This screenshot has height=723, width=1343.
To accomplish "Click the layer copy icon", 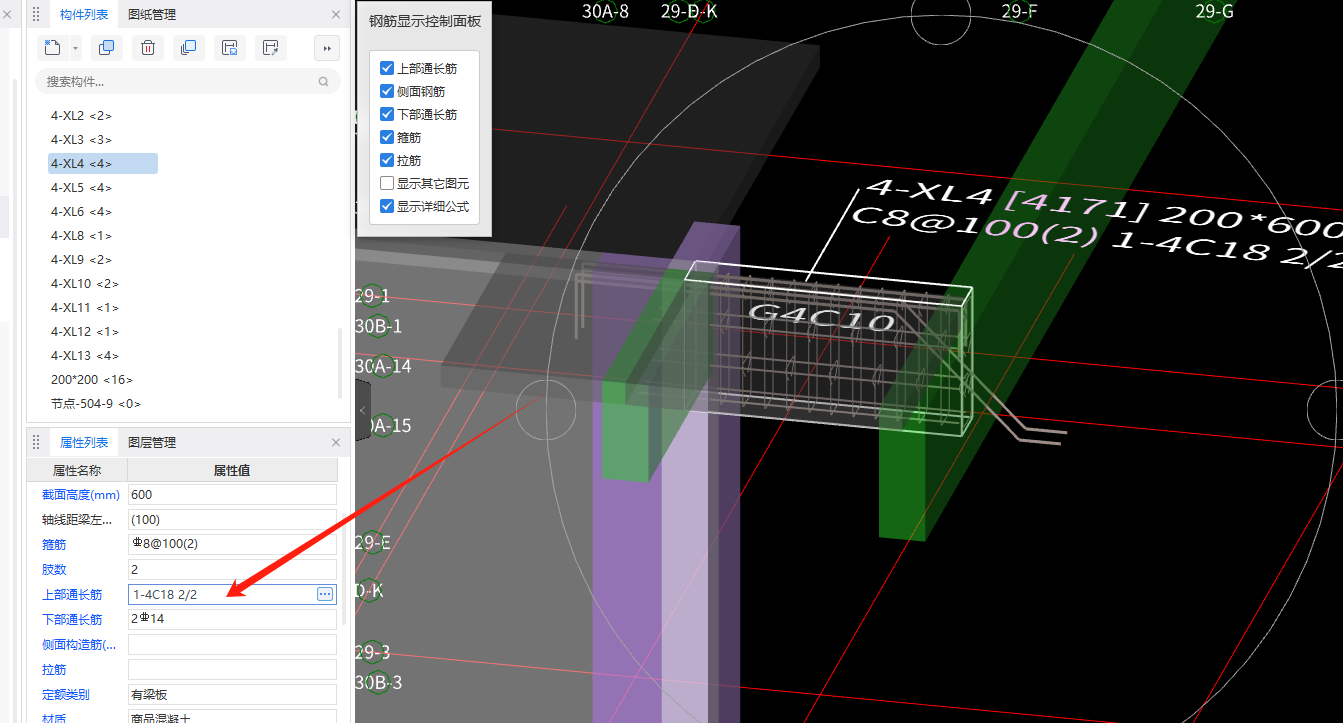I will point(187,48).
